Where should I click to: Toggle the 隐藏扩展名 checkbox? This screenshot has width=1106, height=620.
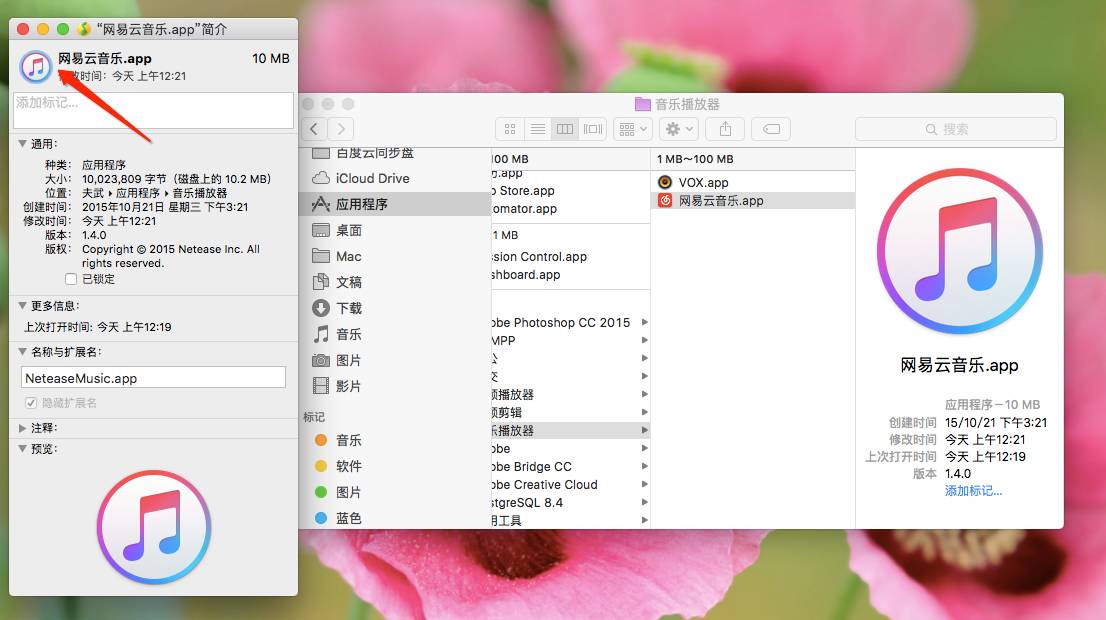pyautogui.click(x=31, y=403)
